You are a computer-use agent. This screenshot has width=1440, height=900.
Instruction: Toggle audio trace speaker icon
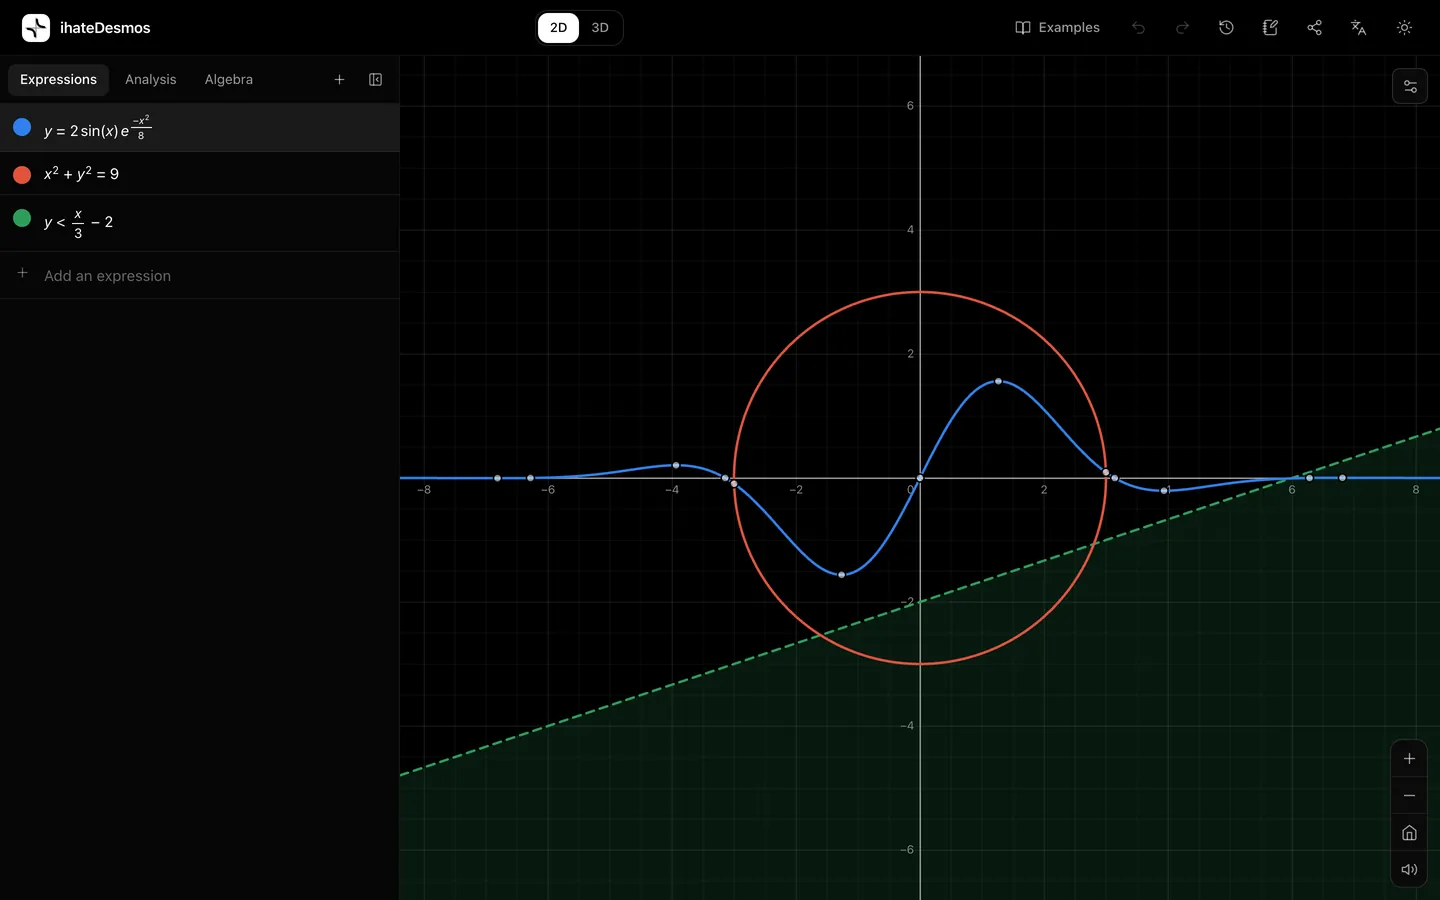[1409, 870]
